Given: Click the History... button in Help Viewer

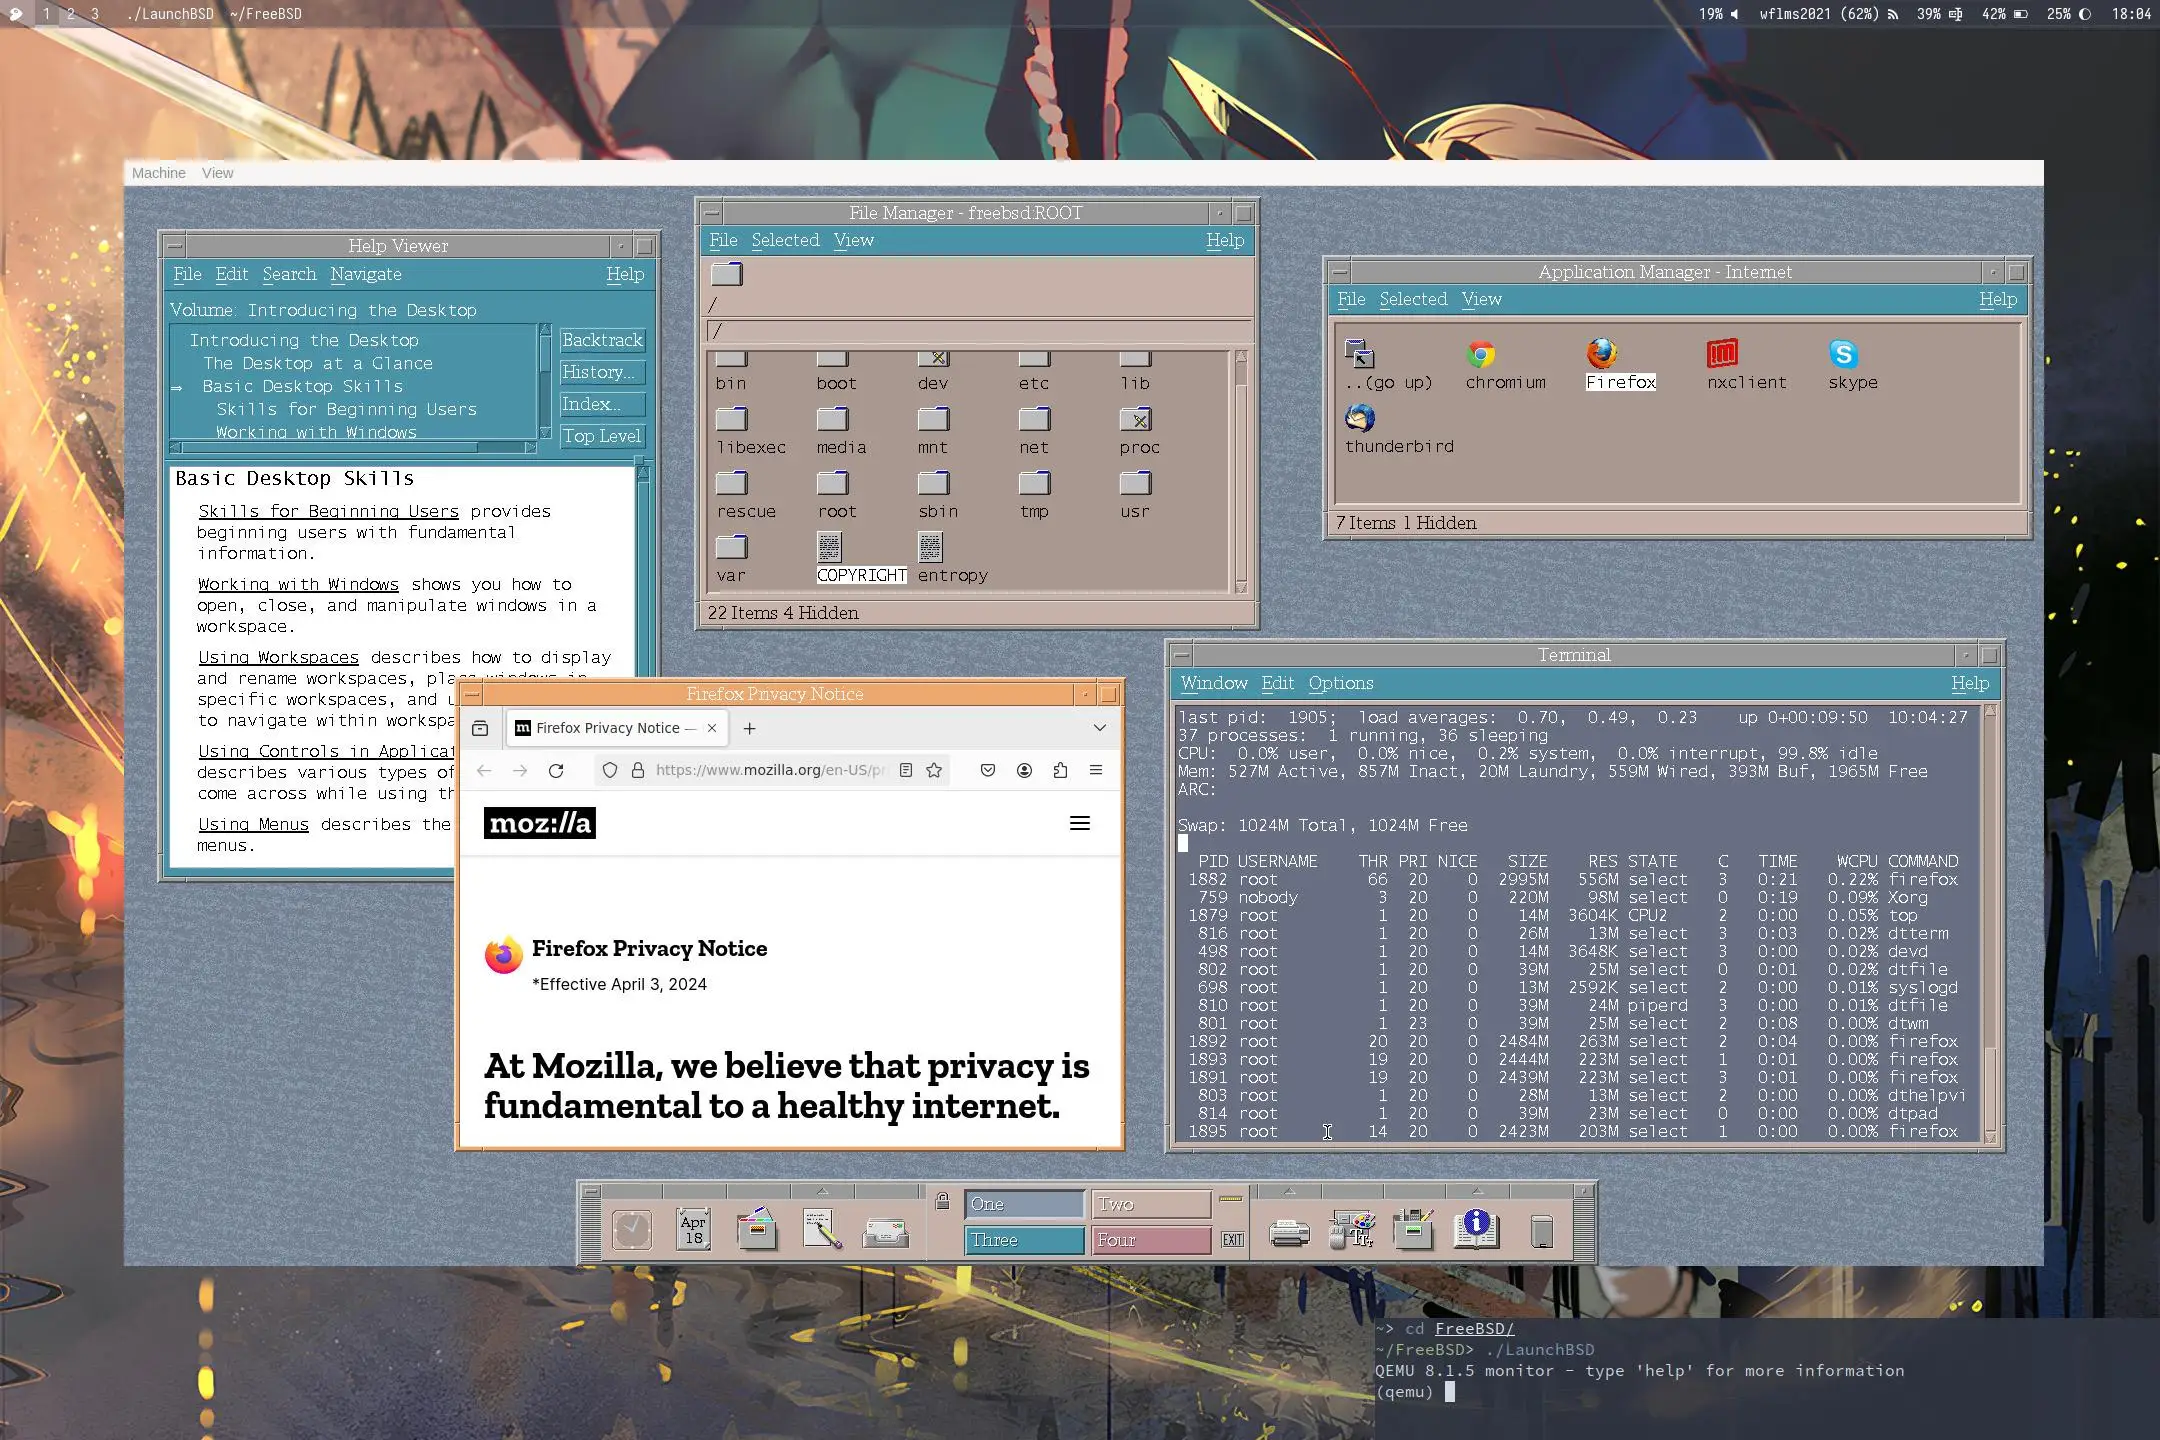Looking at the screenshot, I should point(602,372).
